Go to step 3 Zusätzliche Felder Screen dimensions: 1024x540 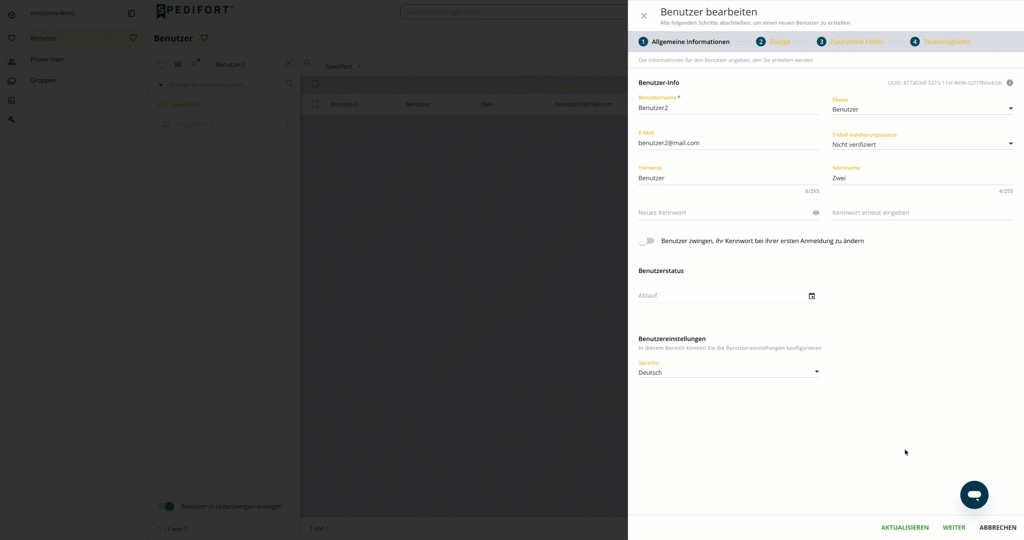coord(850,42)
